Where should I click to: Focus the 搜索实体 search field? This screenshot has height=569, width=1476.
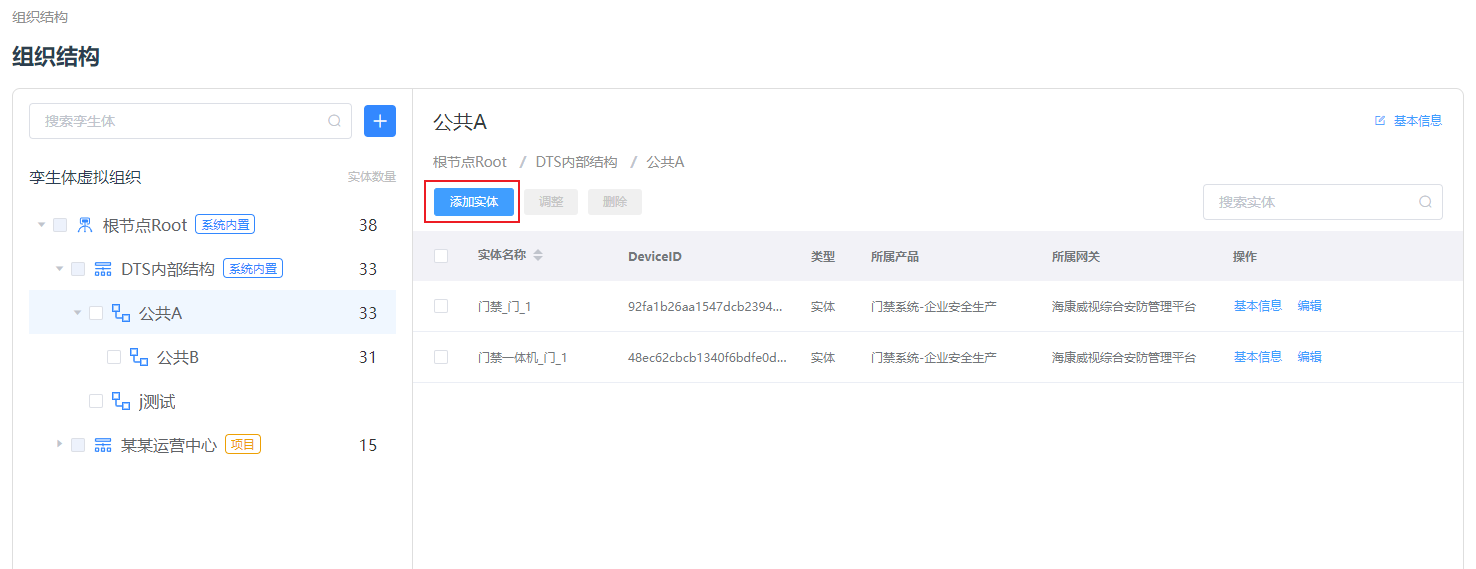coord(1322,201)
